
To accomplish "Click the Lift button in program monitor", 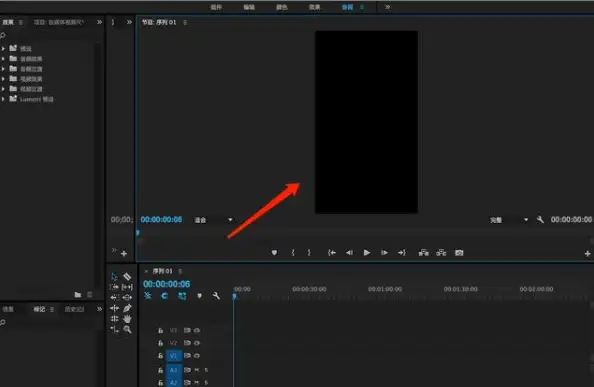I will 424,253.
